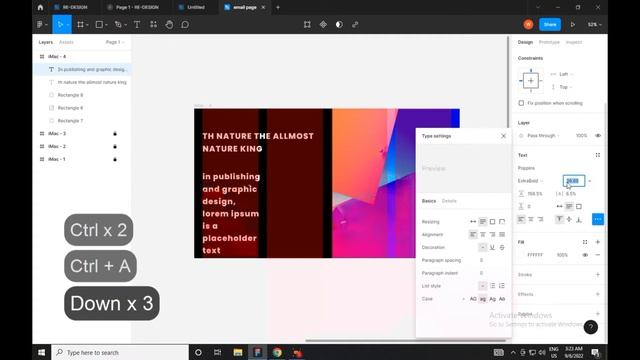640x360 pixels.
Task: Click the Present play icon
Action: 573,24
